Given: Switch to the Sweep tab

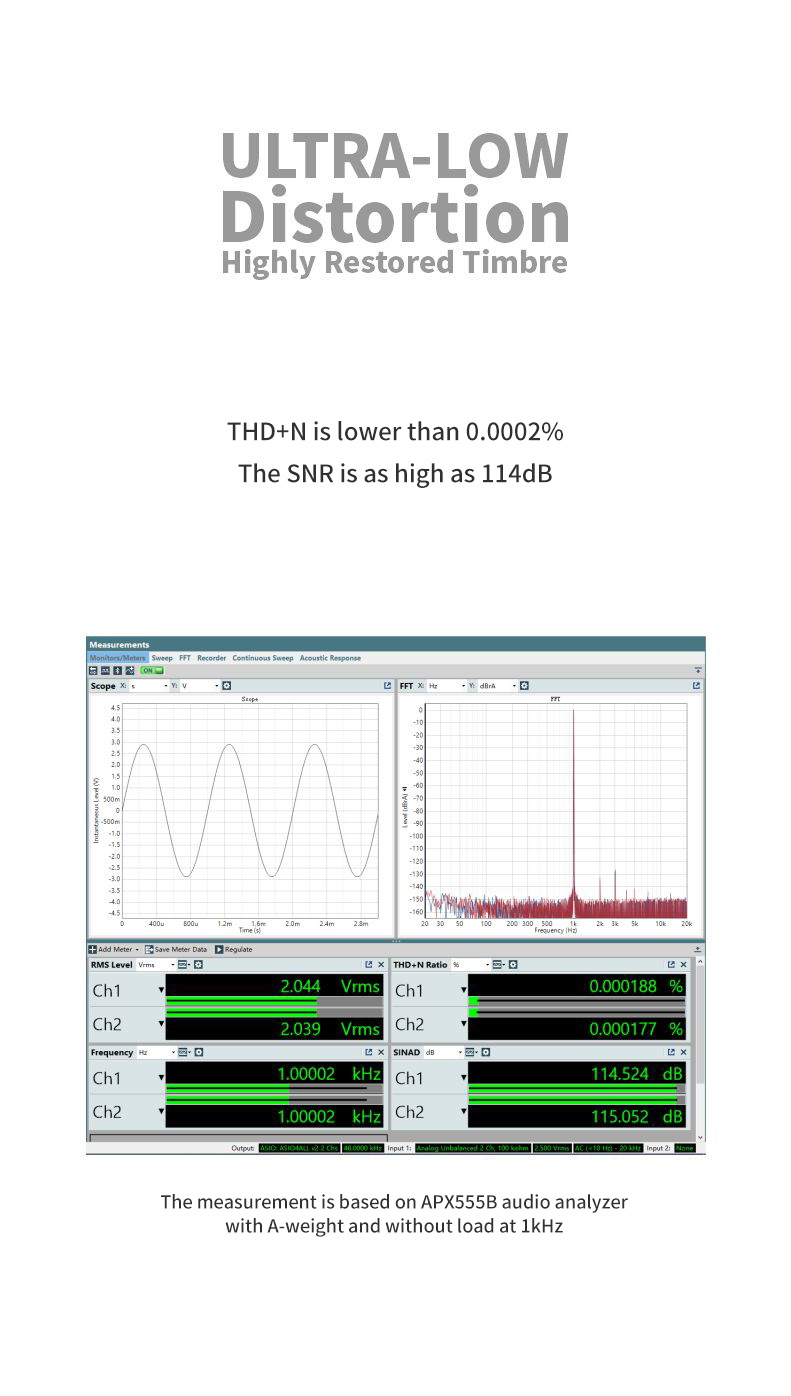Looking at the screenshot, I should [162, 658].
